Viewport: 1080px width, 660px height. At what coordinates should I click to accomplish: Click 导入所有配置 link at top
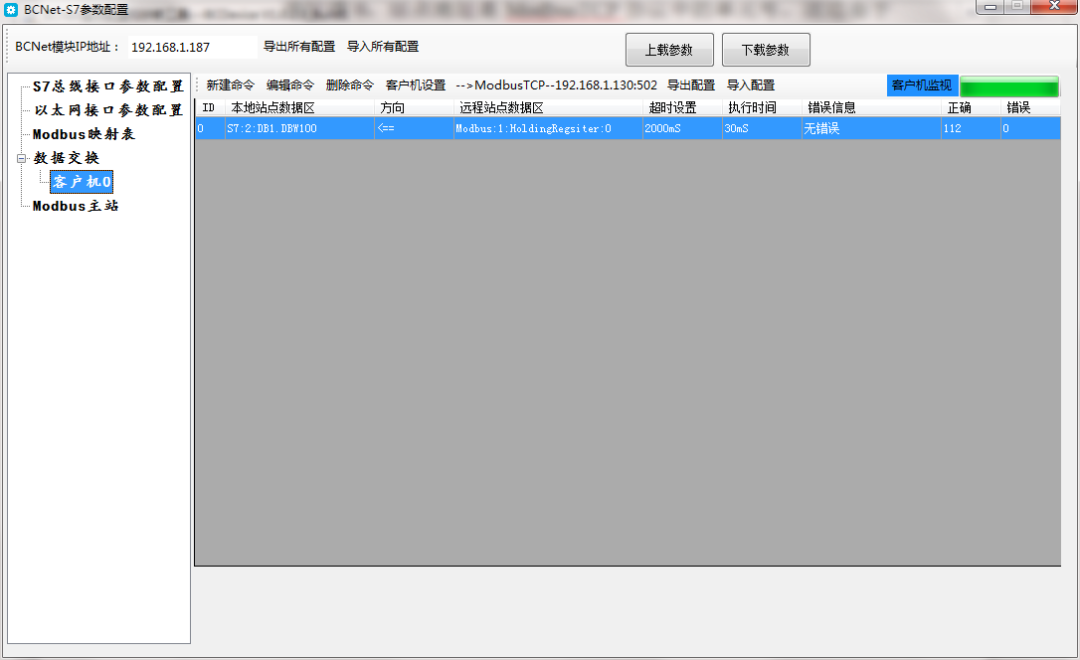coord(383,47)
